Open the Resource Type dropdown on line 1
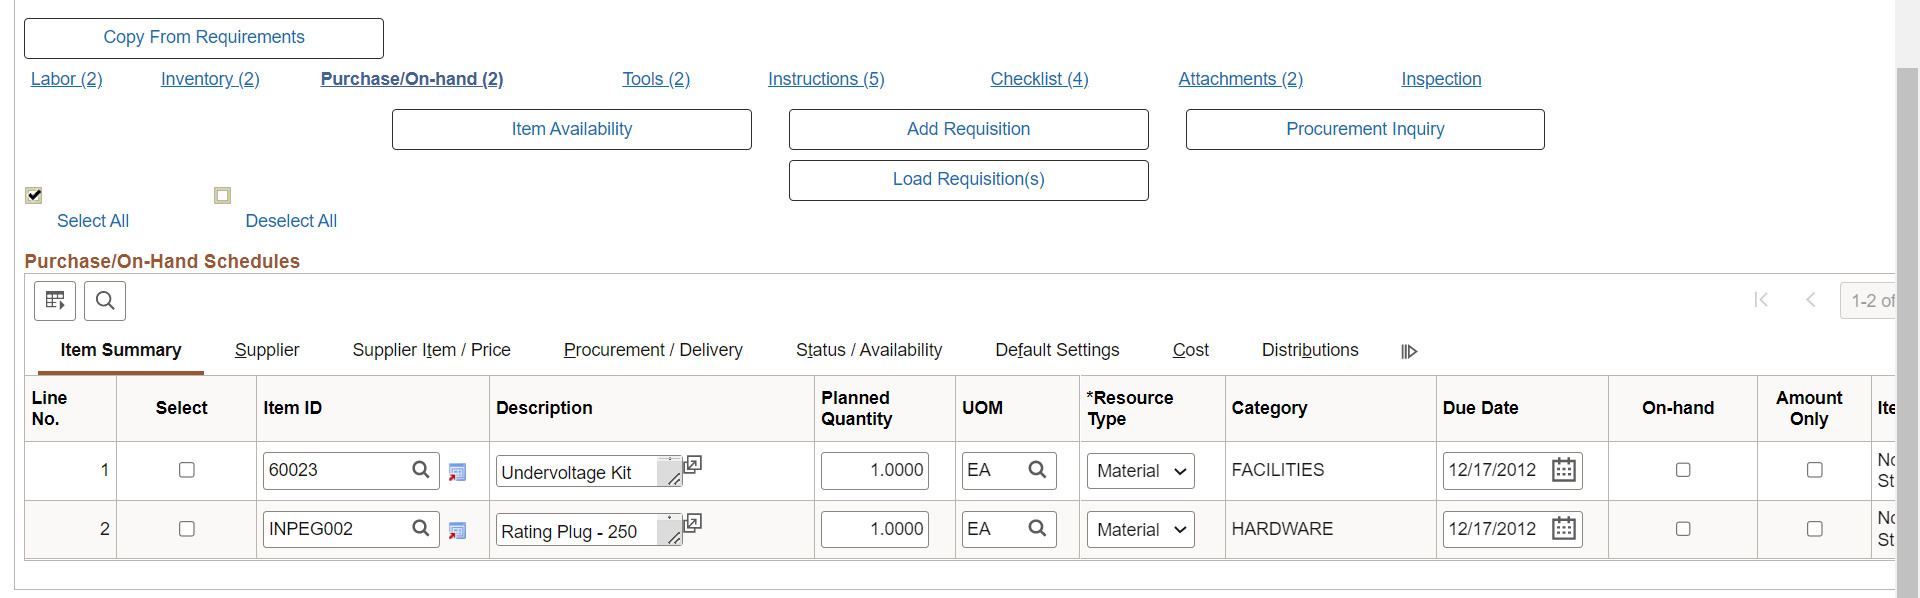1920x598 pixels. (x=1141, y=471)
